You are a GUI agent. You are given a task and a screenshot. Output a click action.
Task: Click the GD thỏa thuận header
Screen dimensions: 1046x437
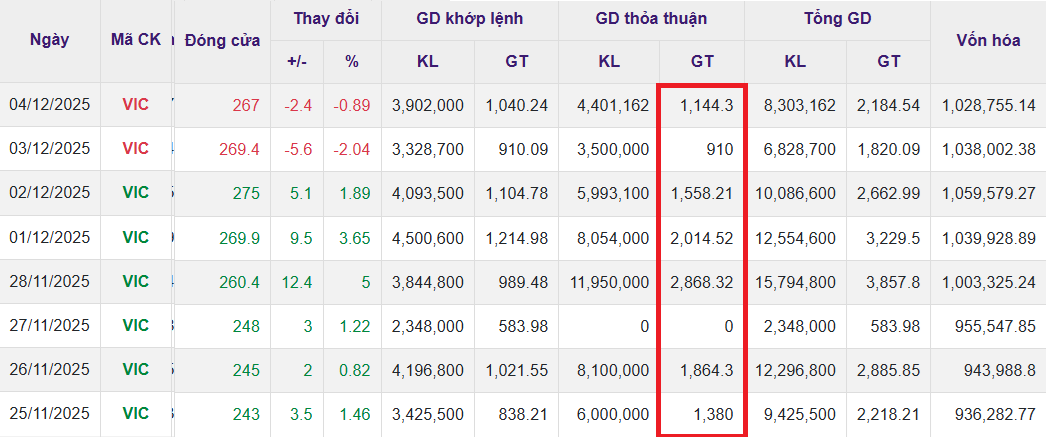coord(651,19)
